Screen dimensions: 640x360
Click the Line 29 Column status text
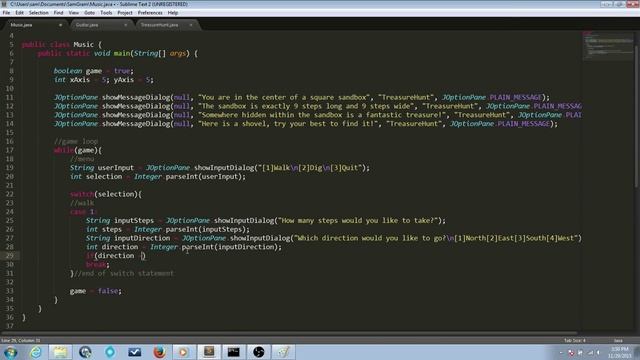(x=21, y=340)
